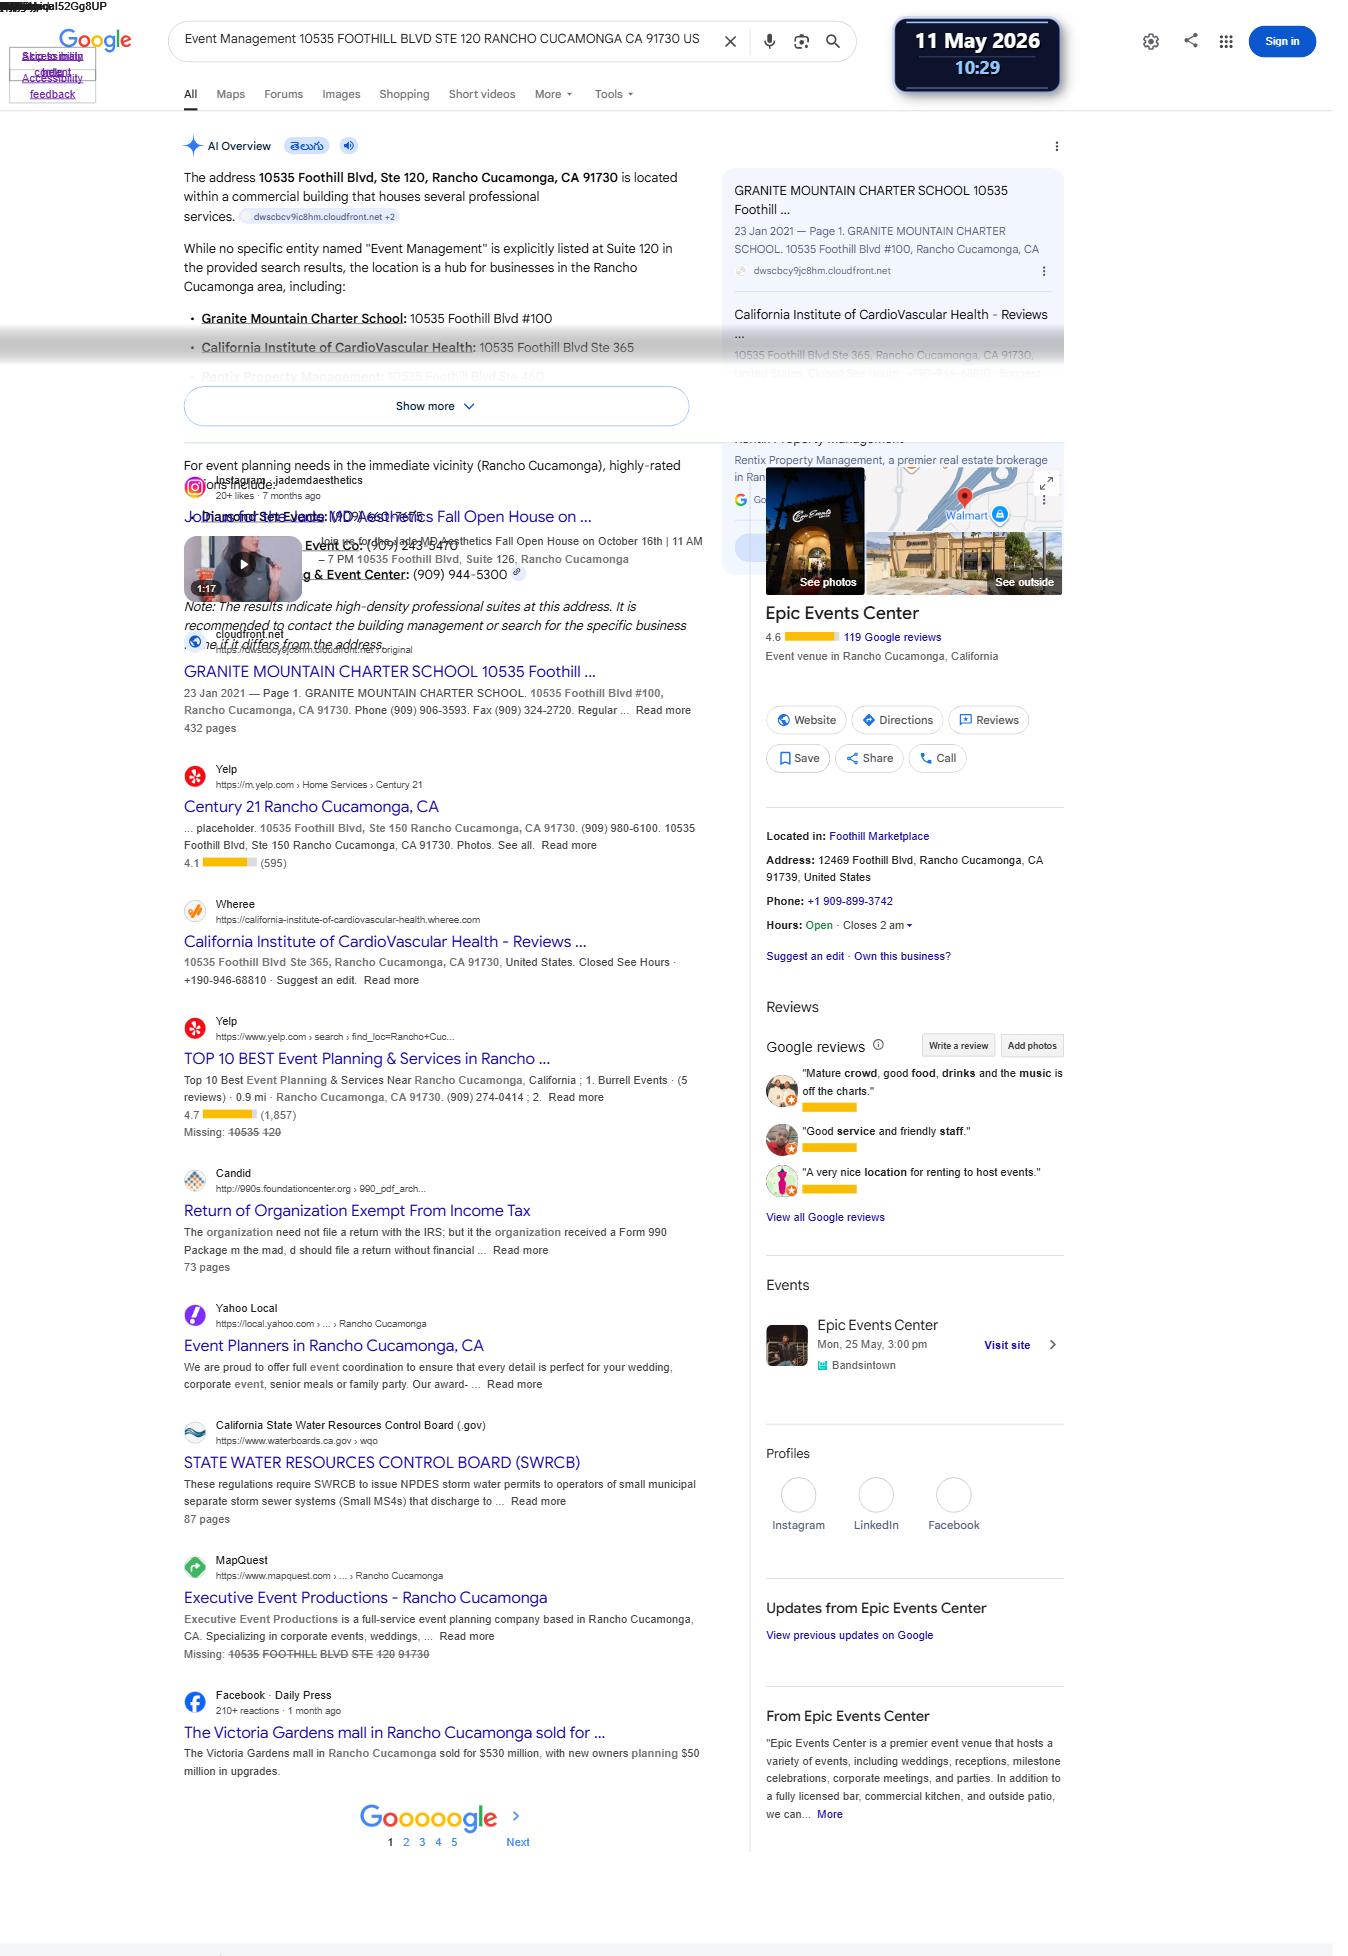The height and width of the screenshot is (1956, 1348).
Task: Start voice search with the microphone icon
Action: click(769, 42)
